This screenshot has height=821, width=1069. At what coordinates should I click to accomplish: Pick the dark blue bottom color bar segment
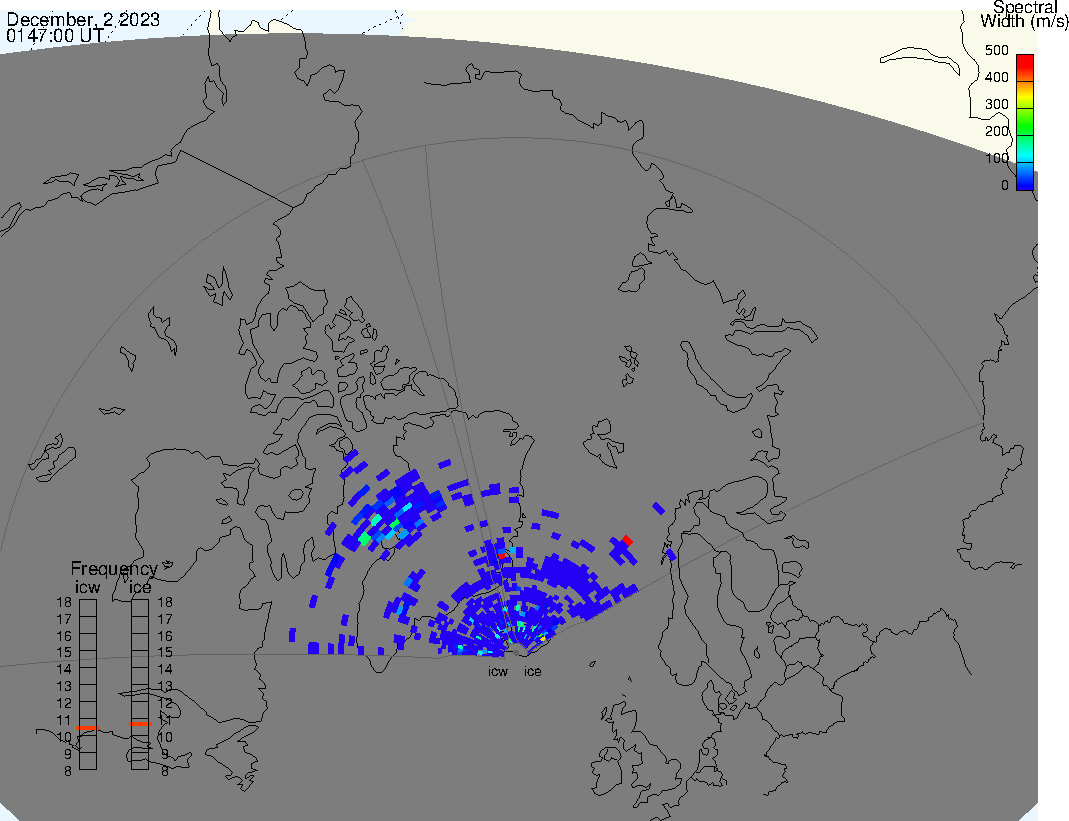coord(1024,180)
